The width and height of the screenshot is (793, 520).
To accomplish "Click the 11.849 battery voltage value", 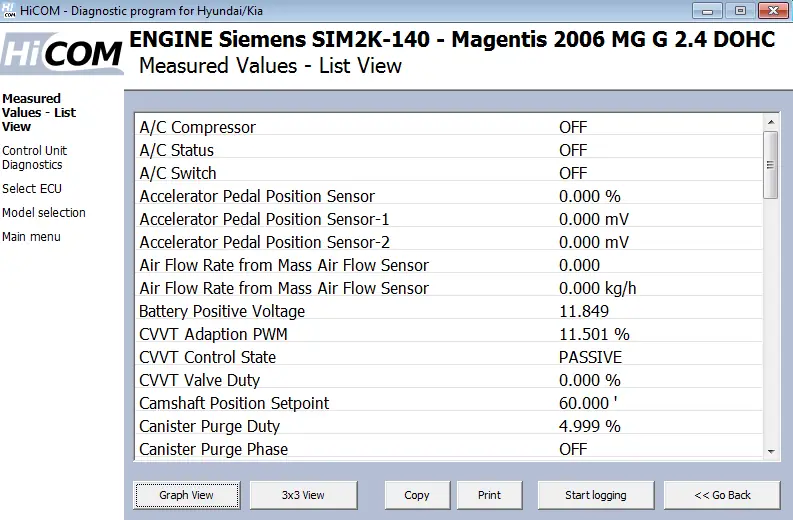I will point(584,311).
